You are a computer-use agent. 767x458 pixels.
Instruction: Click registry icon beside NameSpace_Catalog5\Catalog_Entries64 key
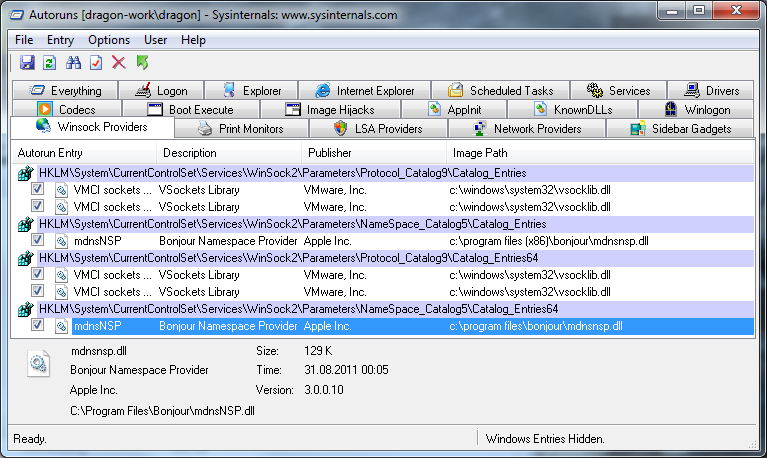(x=25, y=309)
